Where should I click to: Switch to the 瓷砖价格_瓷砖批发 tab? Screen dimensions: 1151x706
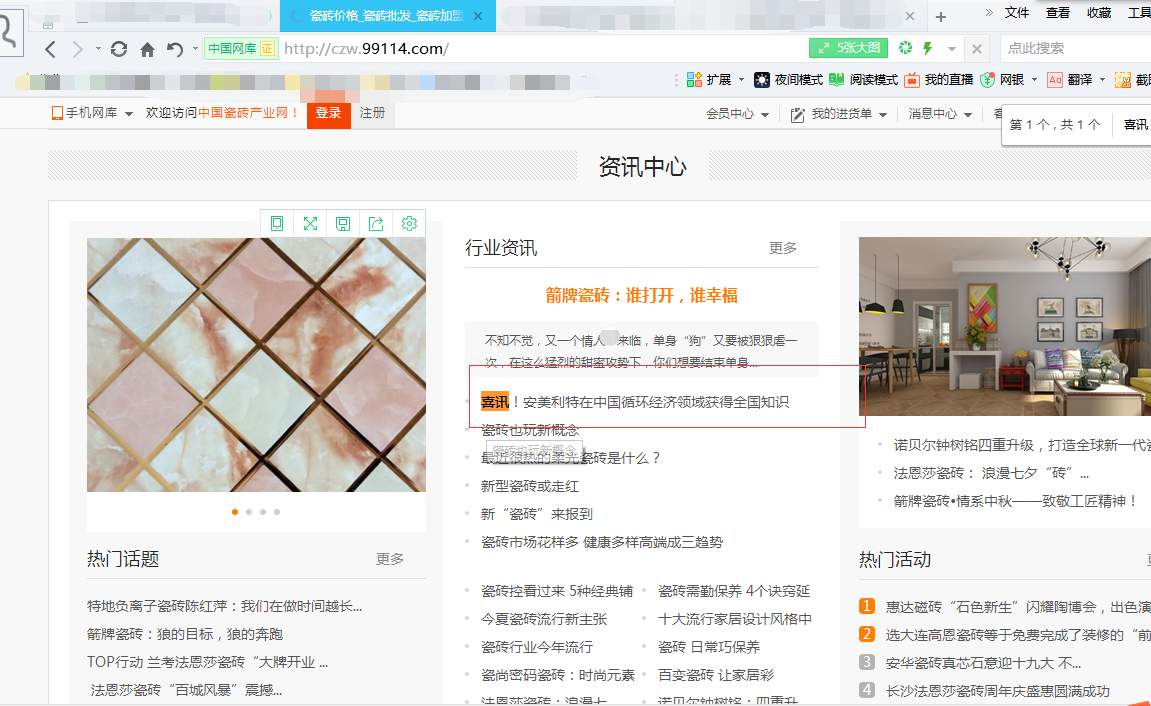click(388, 16)
